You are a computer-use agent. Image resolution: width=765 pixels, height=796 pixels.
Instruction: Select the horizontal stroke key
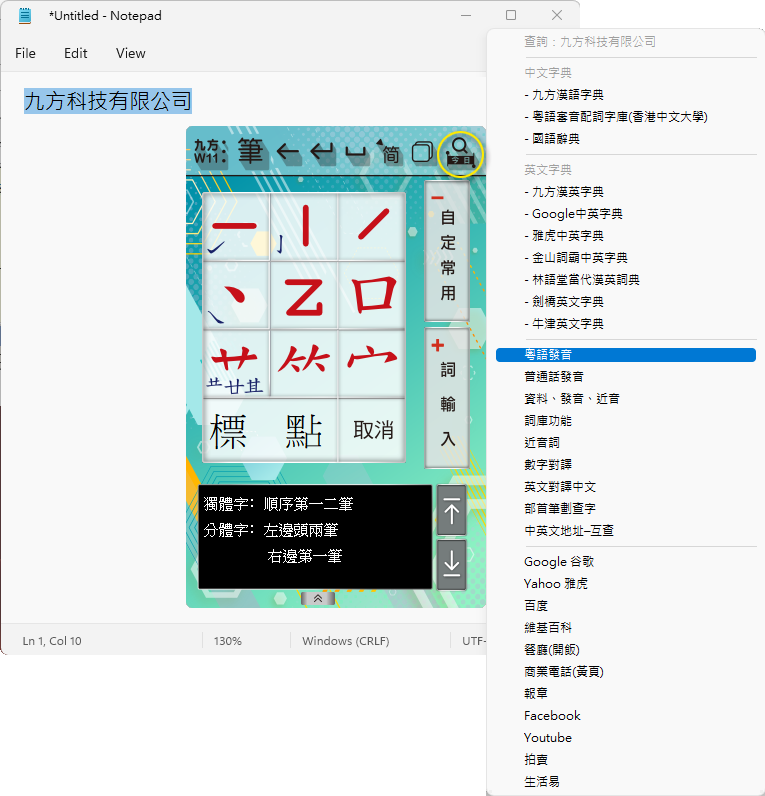click(236, 227)
